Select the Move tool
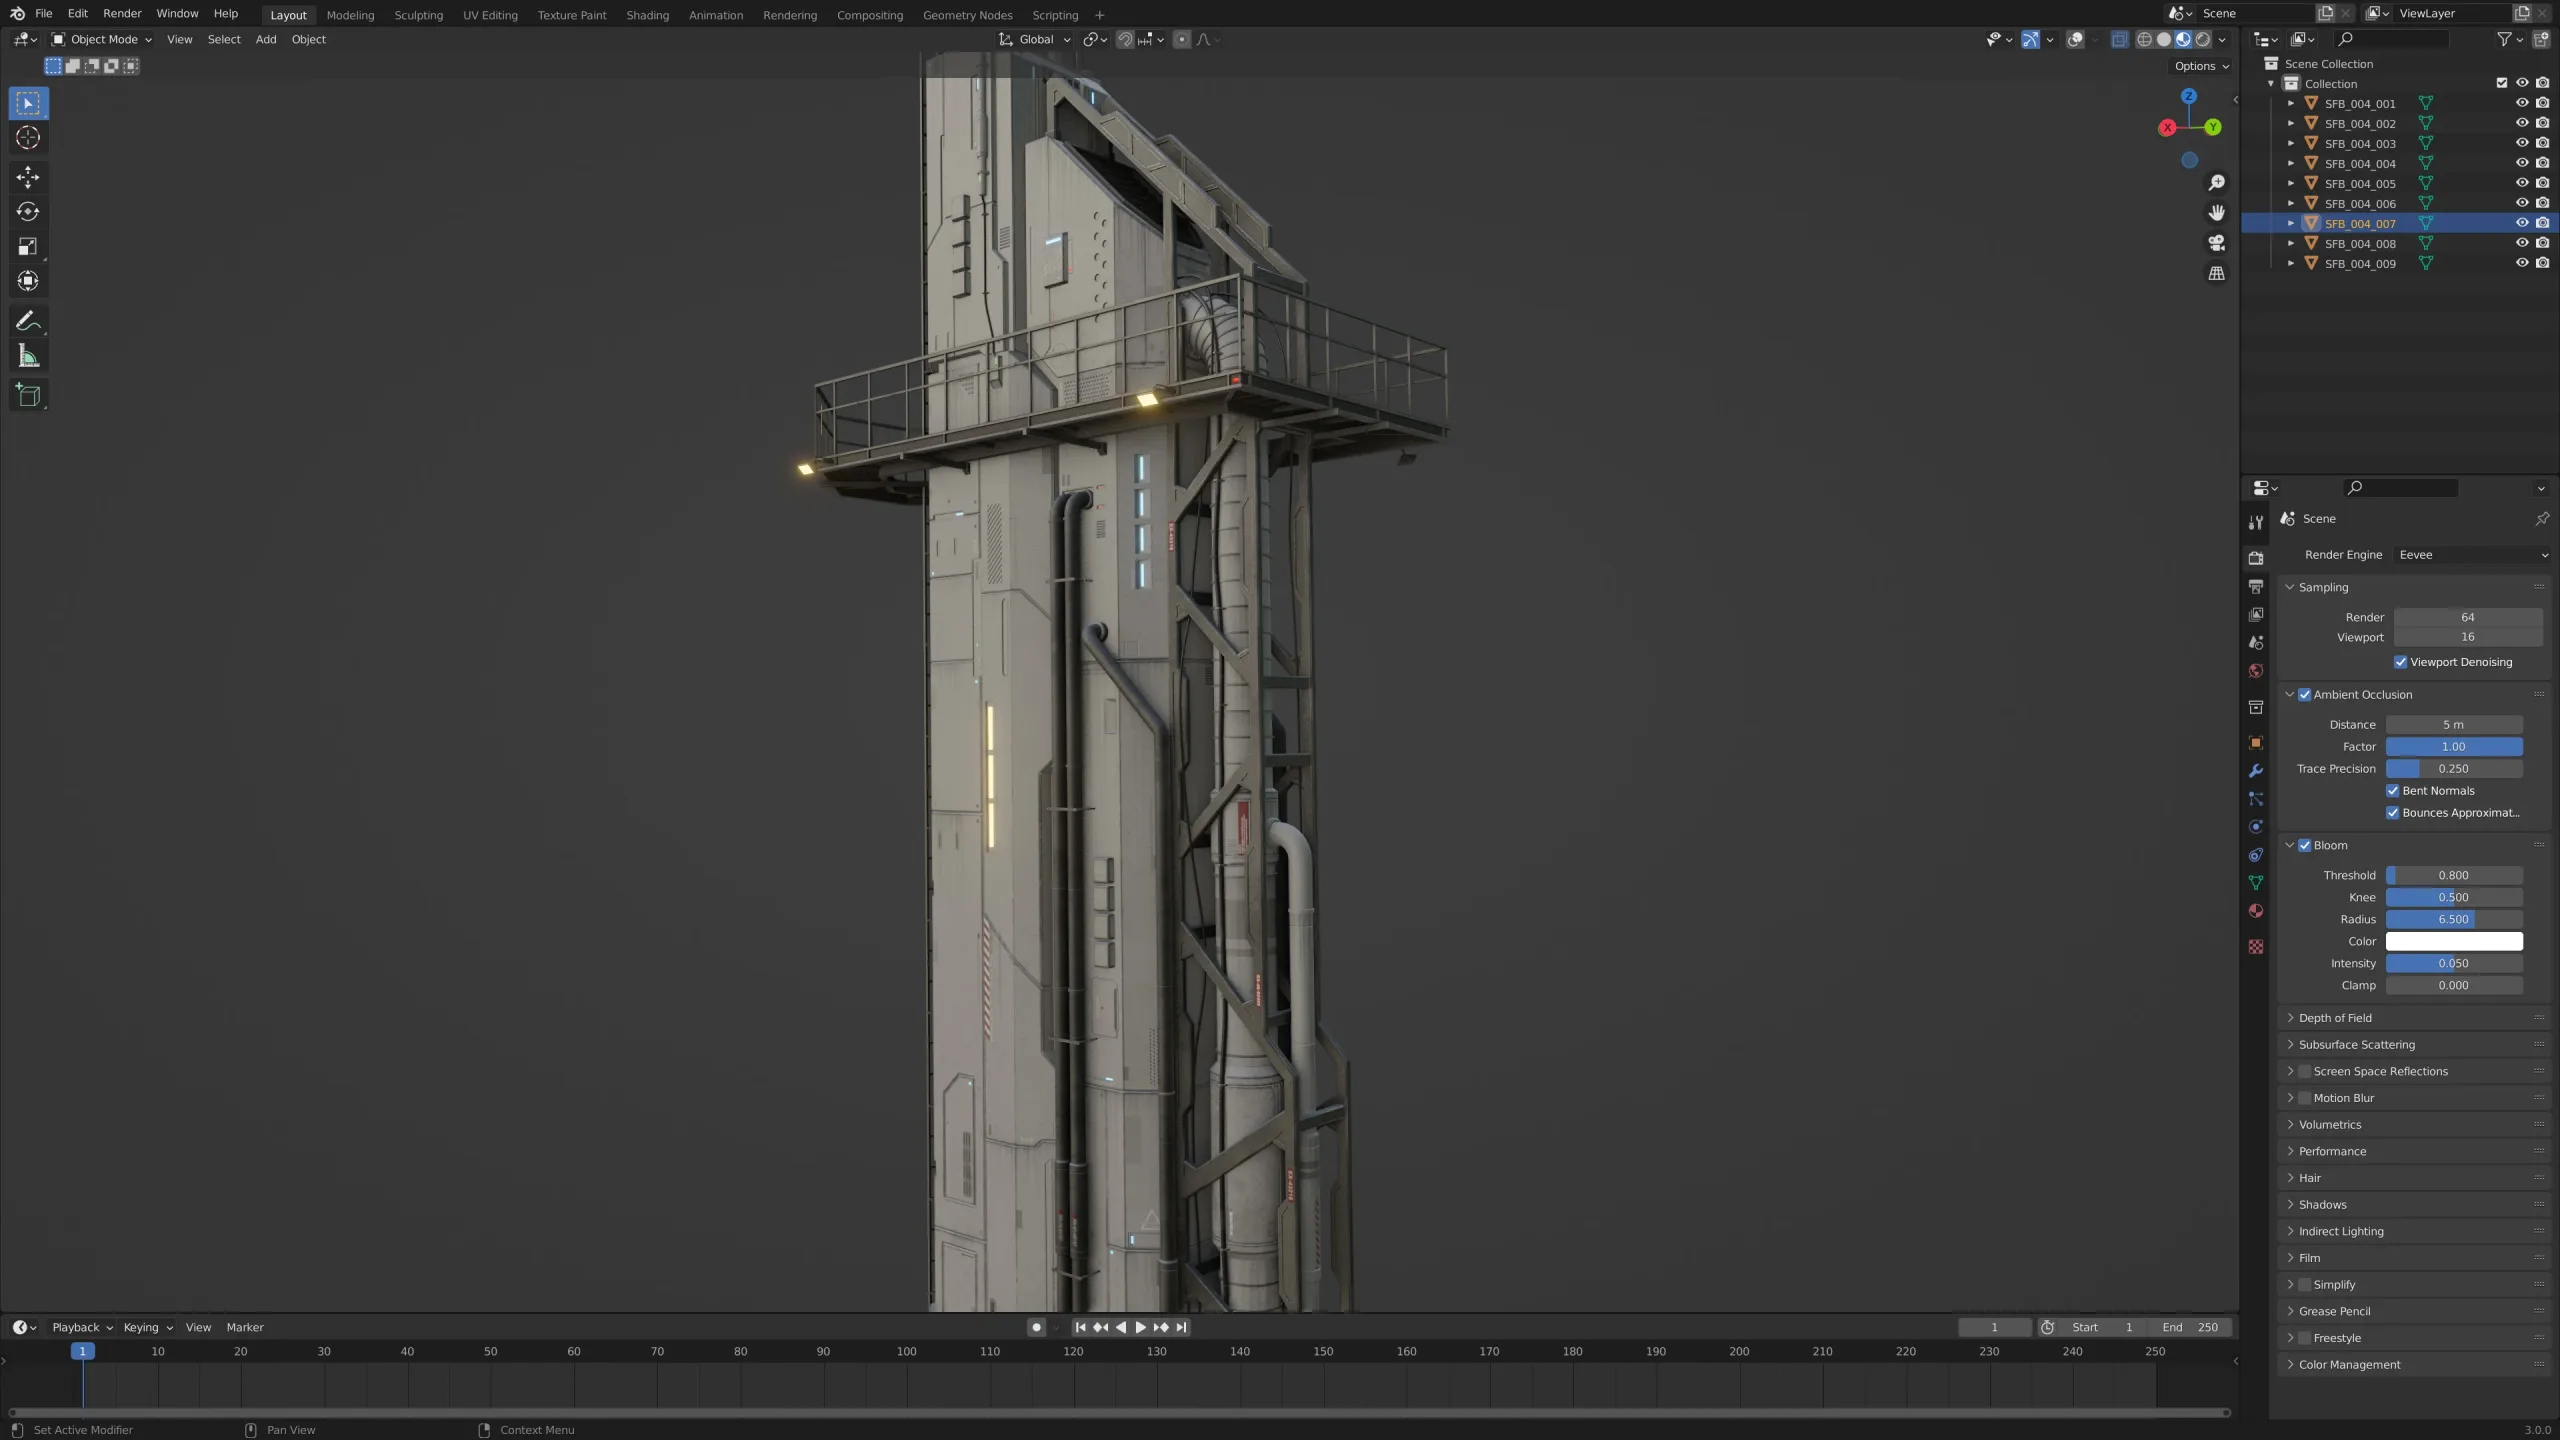 pyautogui.click(x=28, y=177)
